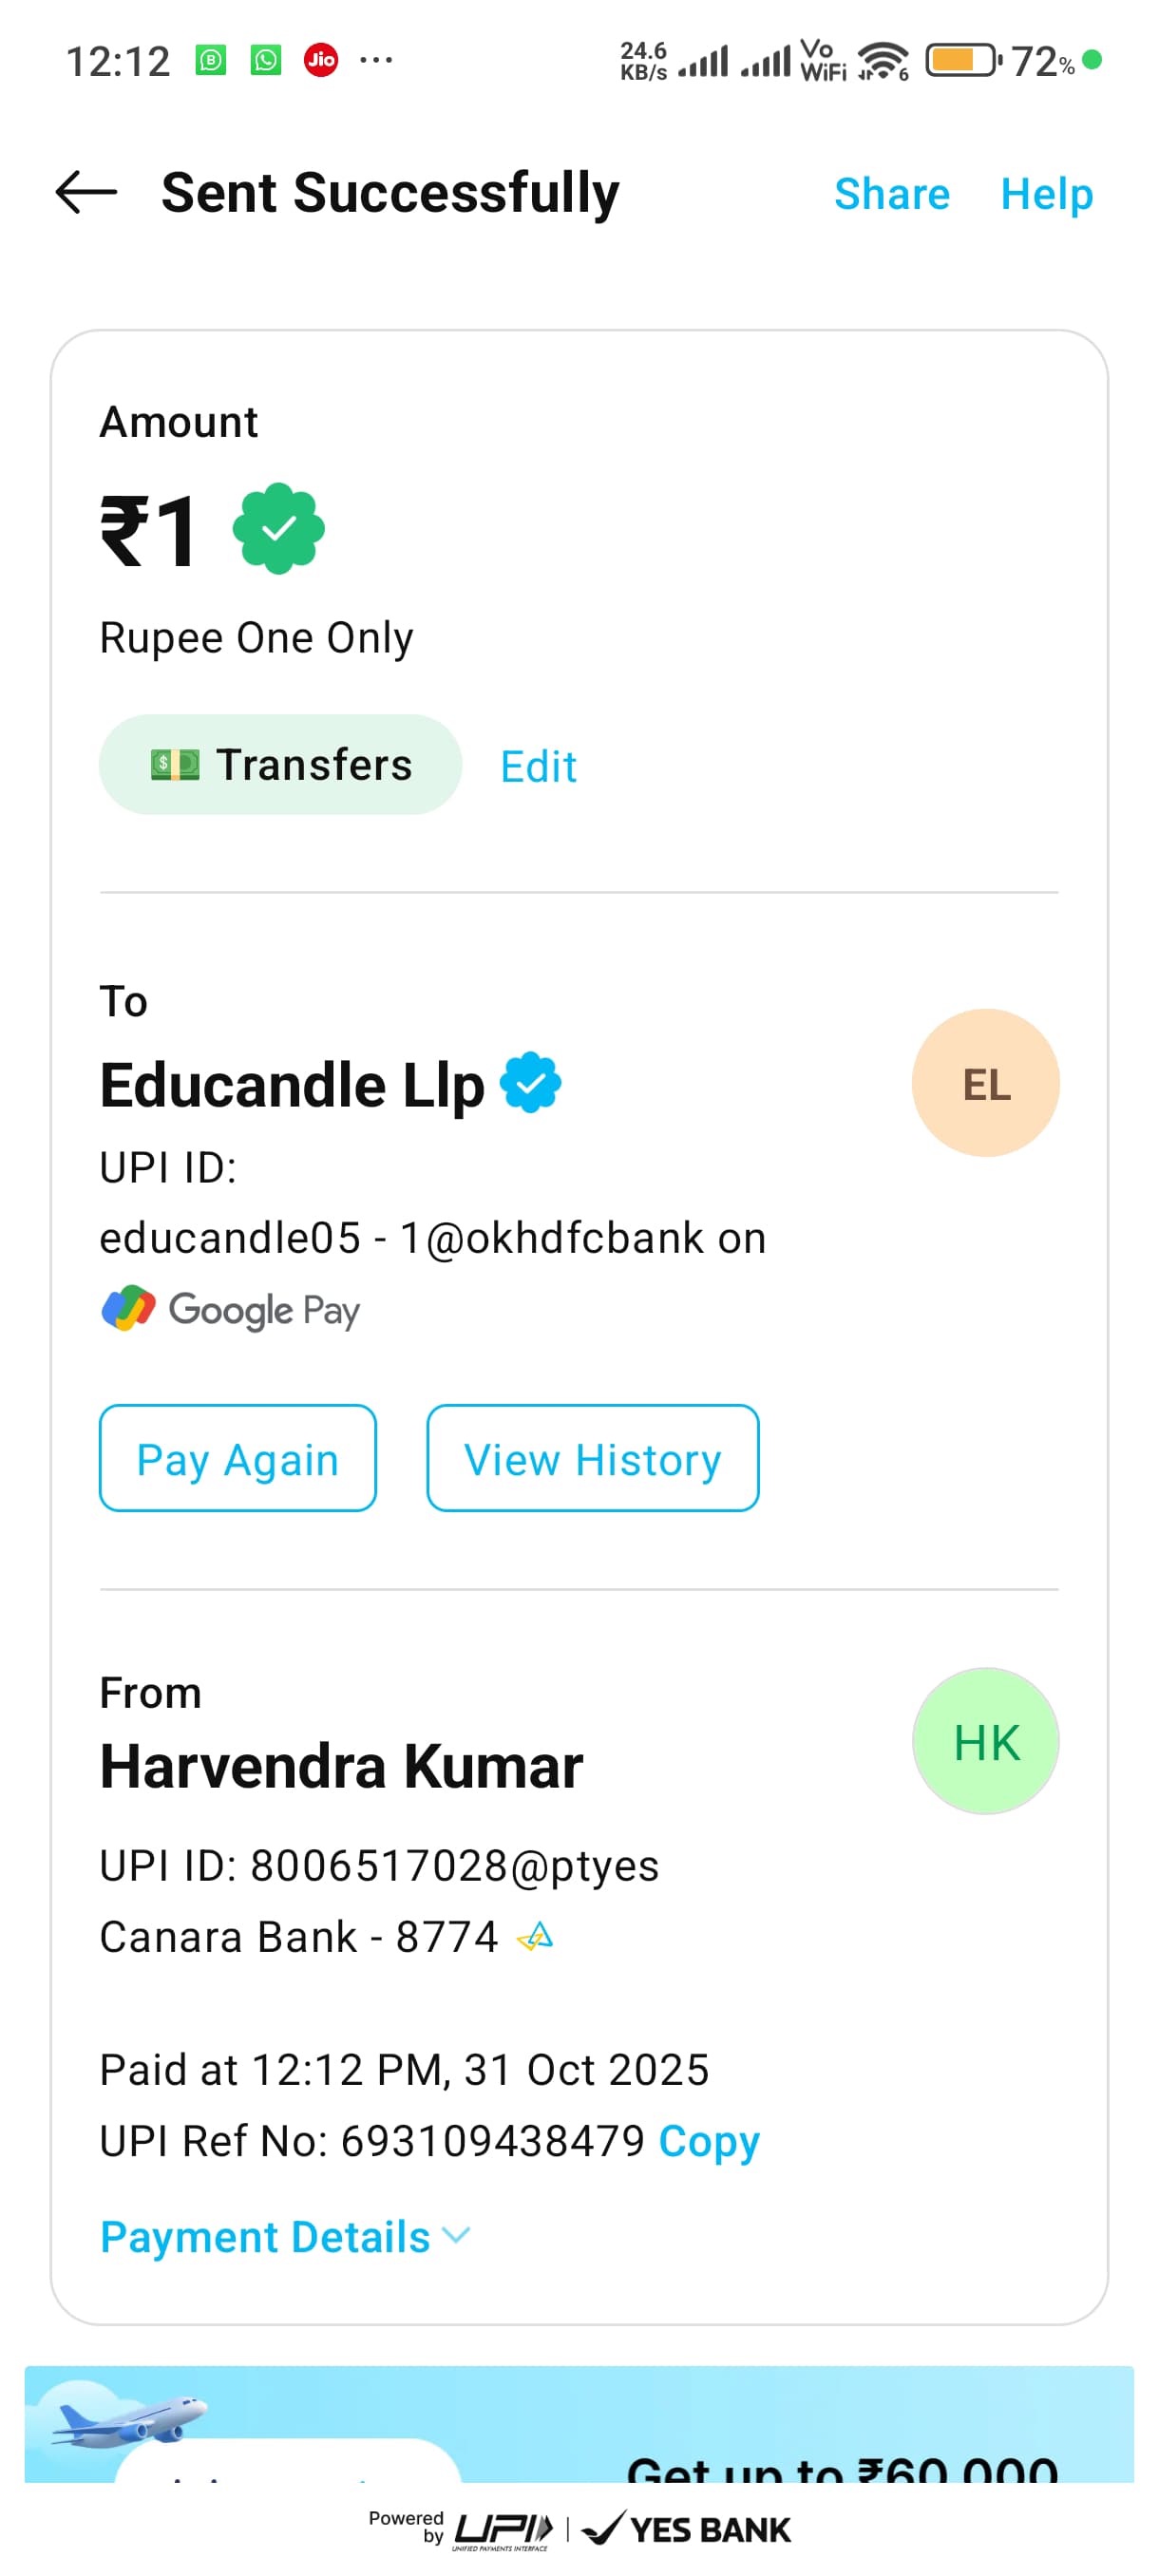This screenshot has height=2576, width=1159.
Task: Open Help for this transaction
Action: 1046,194
